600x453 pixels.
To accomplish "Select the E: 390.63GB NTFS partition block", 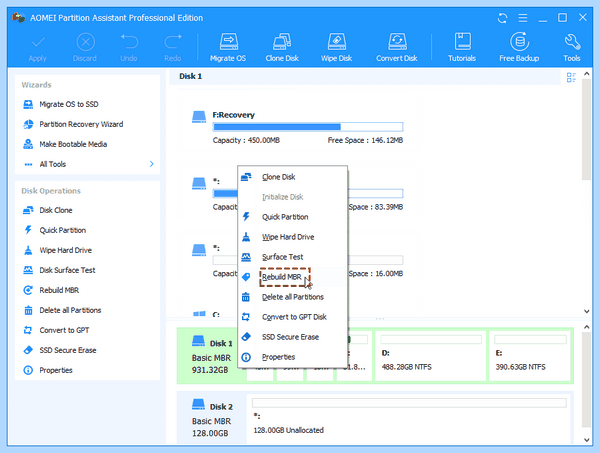I will pos(530,356).
